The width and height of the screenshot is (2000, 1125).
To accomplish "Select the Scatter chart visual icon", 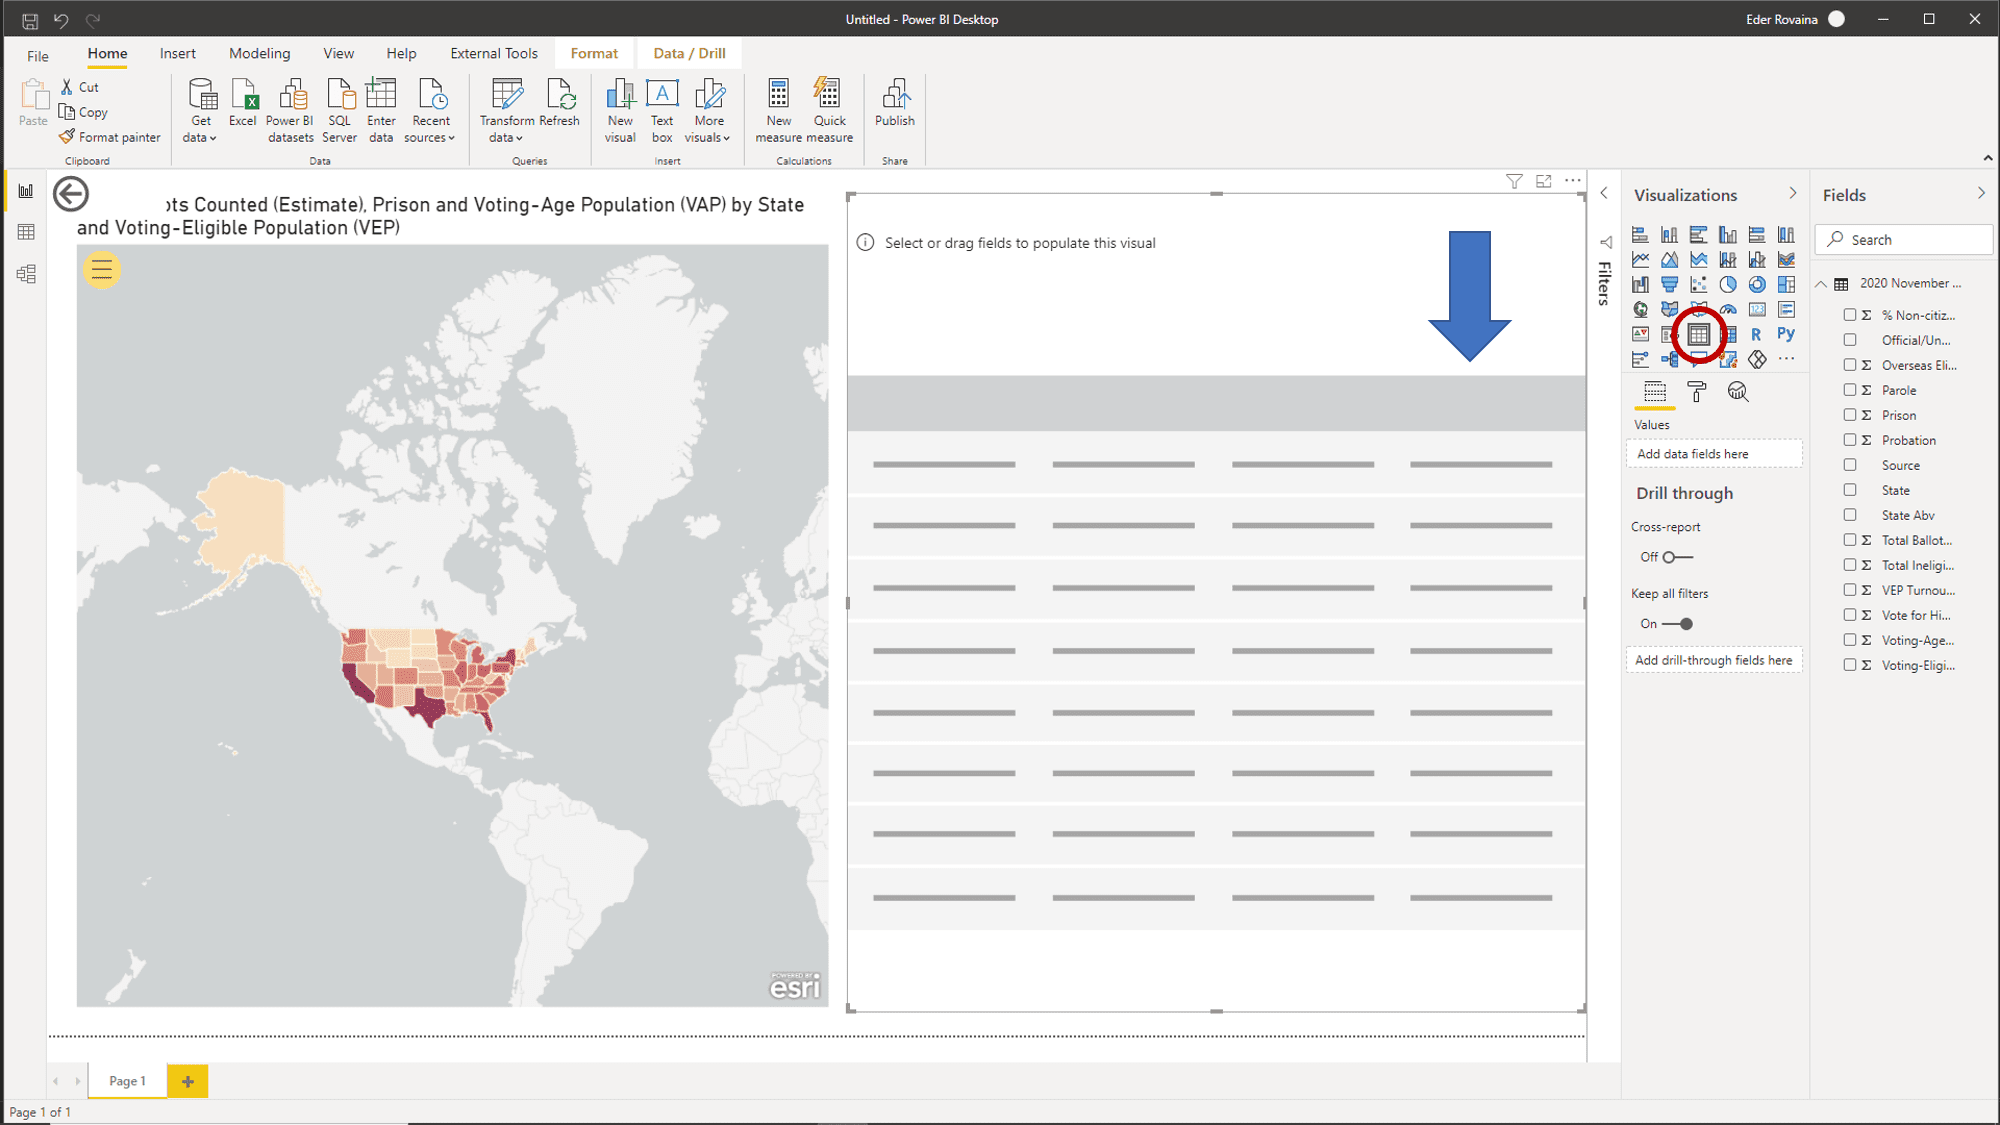I will [1699, 283].
